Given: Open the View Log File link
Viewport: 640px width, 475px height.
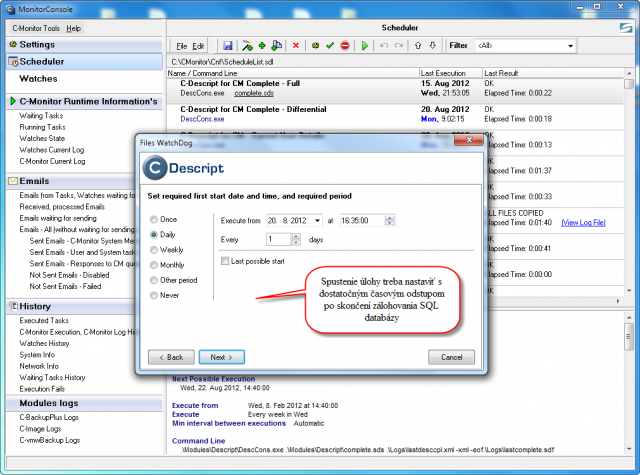Looking at the screenshot, I should tap(583, 222).
